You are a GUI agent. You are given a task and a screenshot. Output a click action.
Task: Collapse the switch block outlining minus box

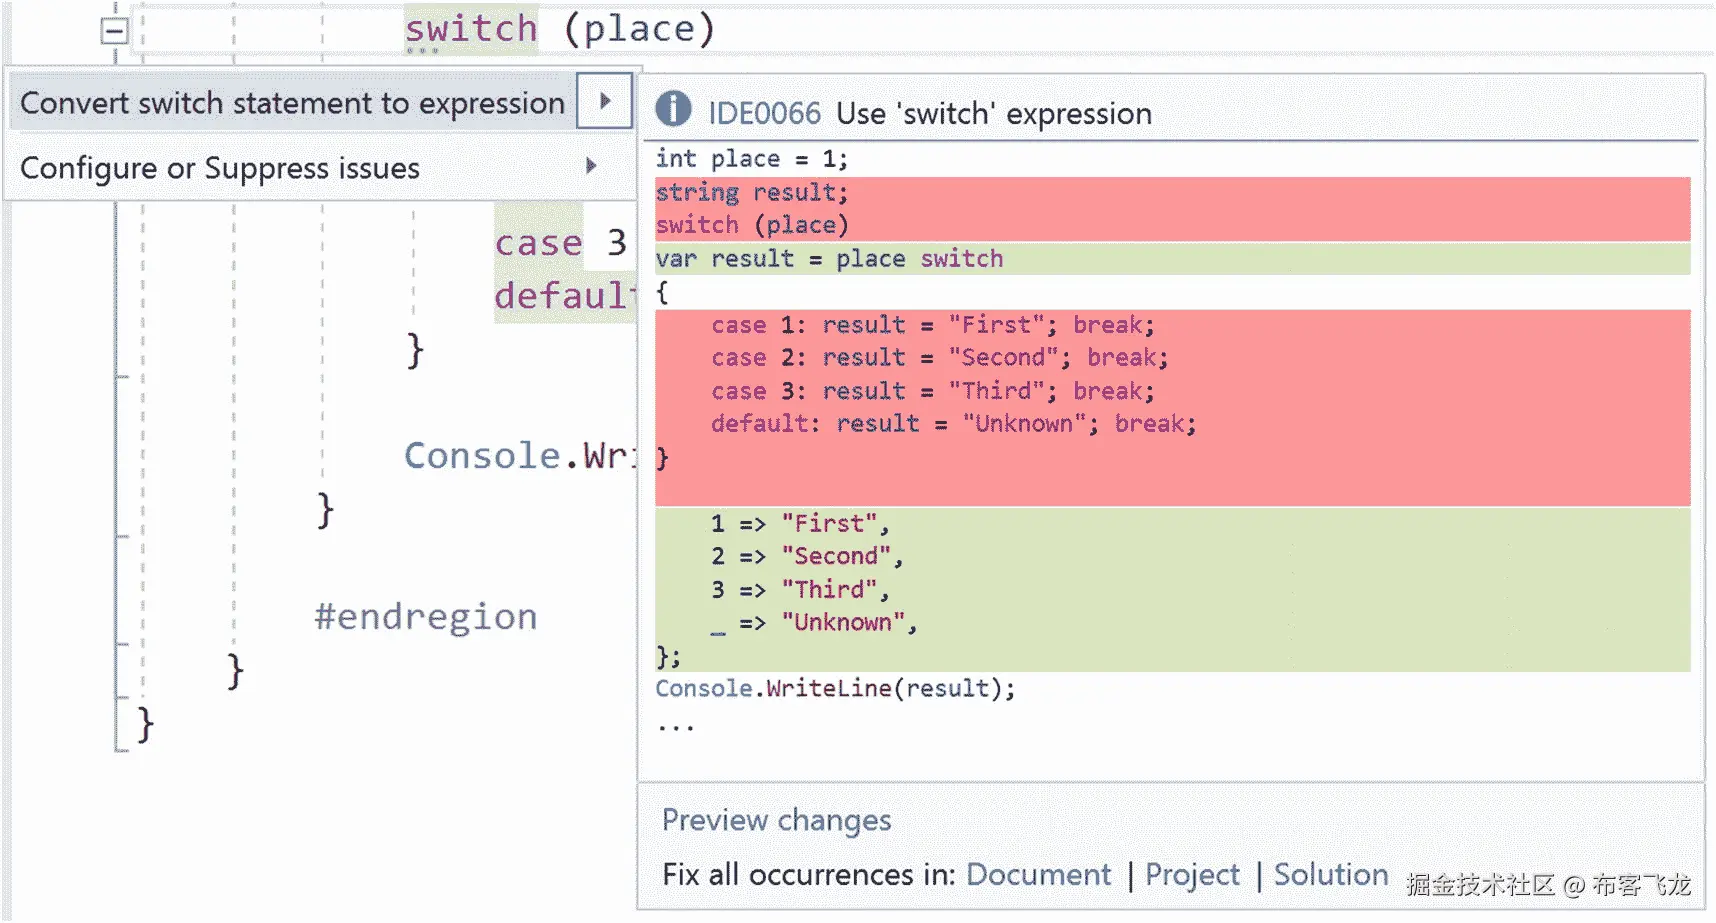(114, 31)
